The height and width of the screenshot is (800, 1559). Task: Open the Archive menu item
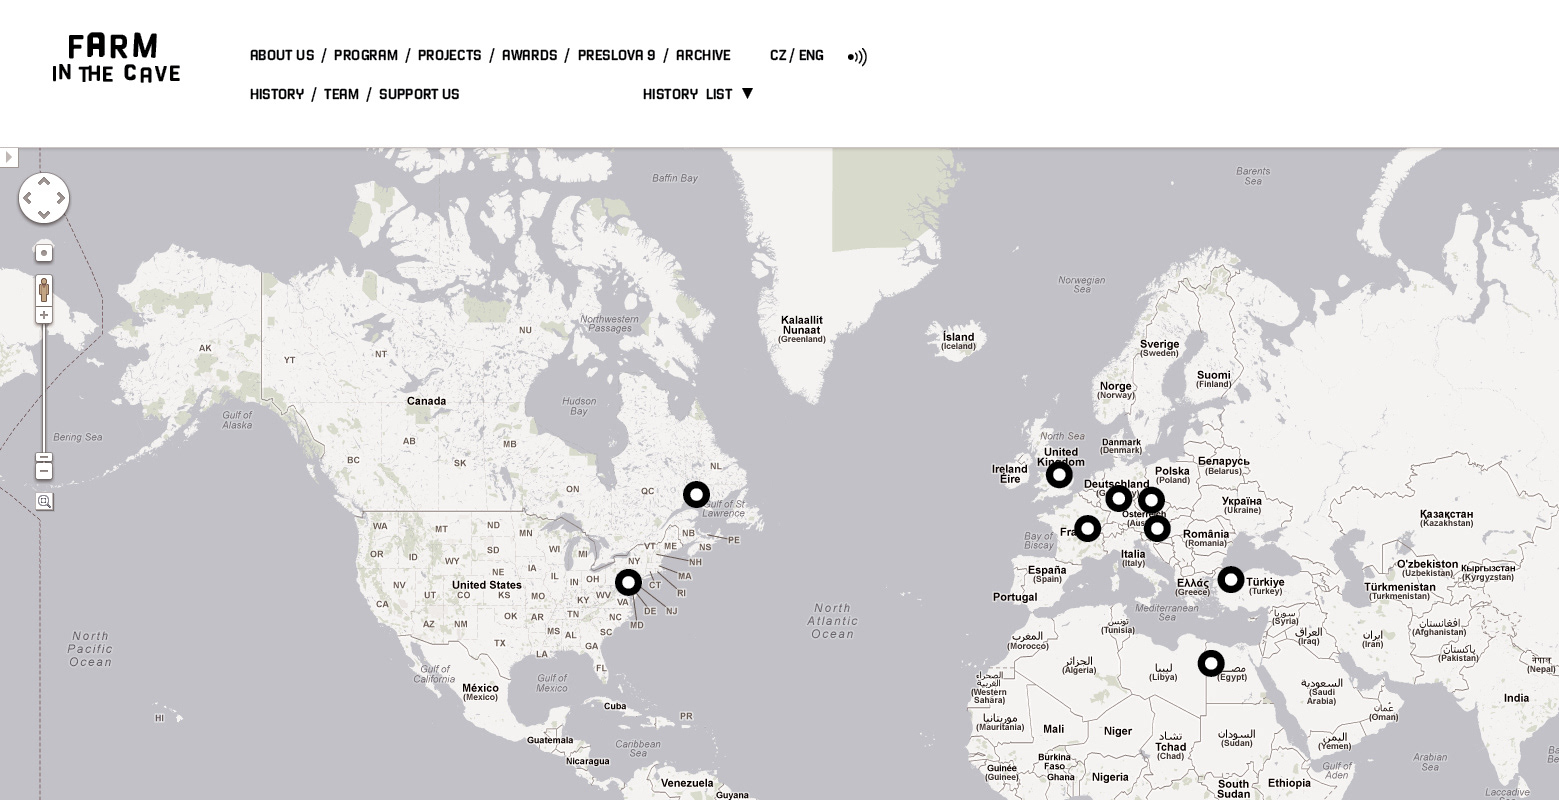point(703,56)
